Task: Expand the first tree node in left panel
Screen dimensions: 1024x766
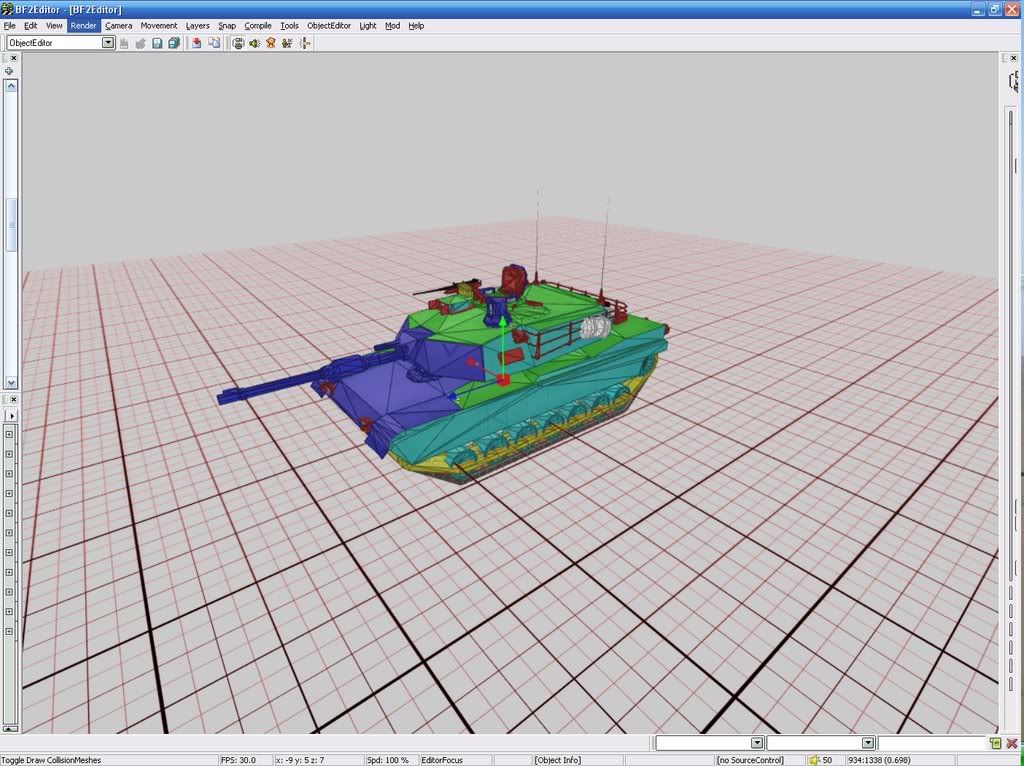Action: [x=9, y=434]
